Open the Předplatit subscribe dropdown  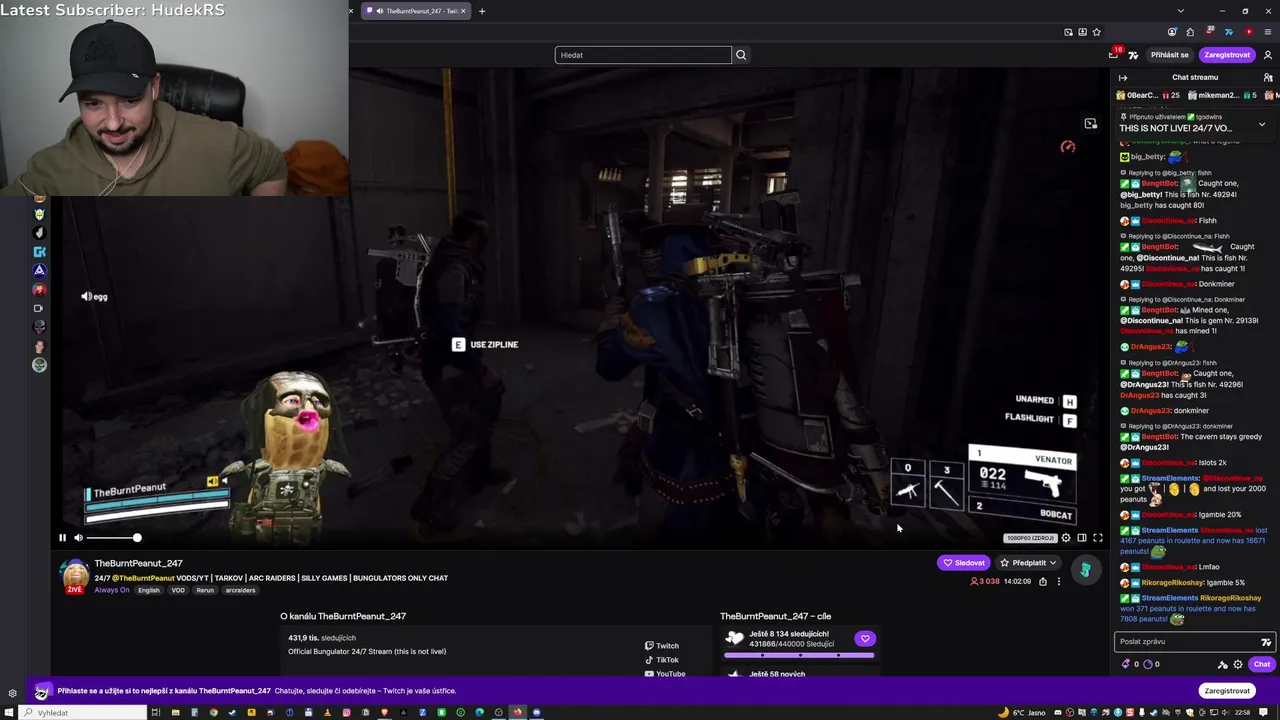coord(1028,563)
